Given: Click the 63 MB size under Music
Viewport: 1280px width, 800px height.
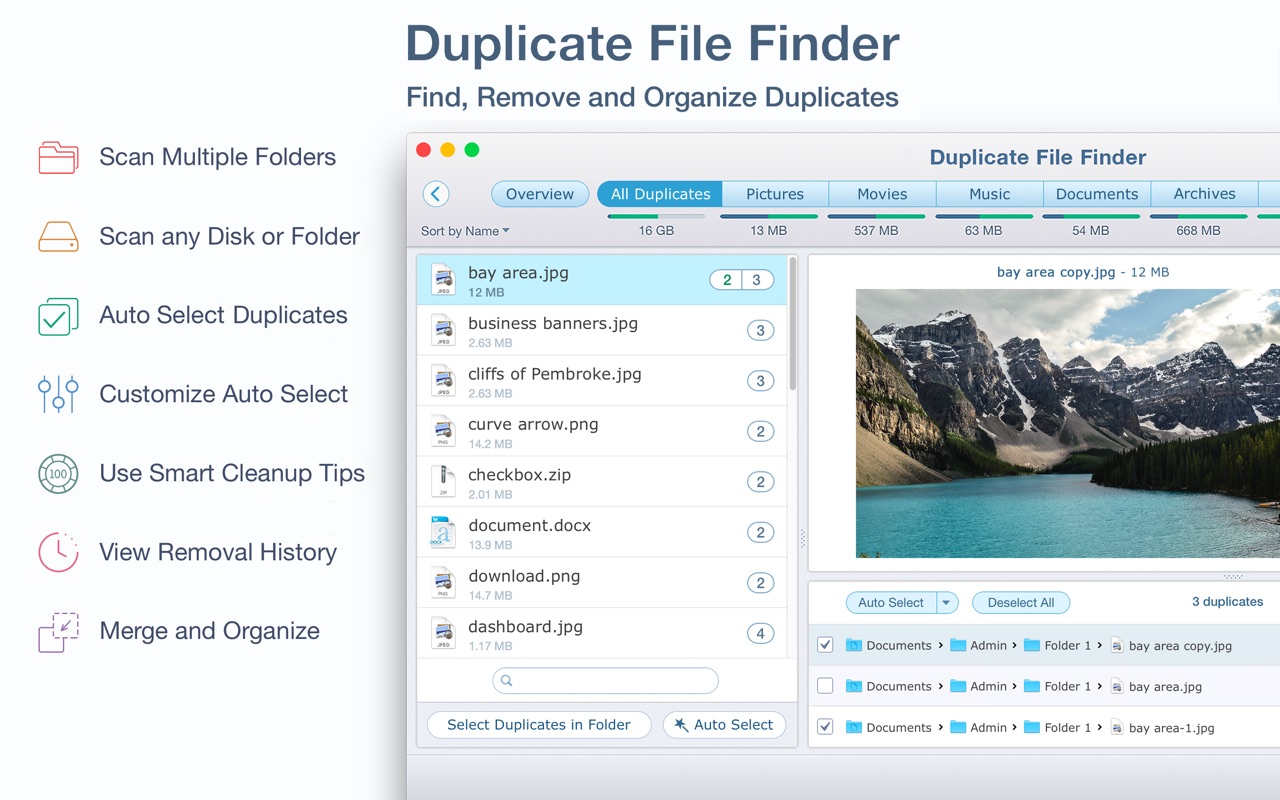Looking at the screenshot, I should 984,231.
